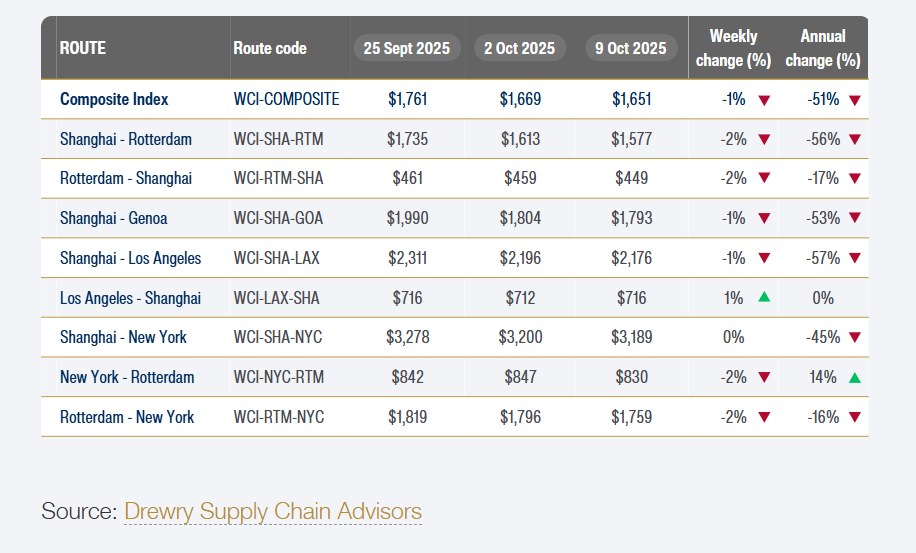Click weekly red arrow in Shanghai - Genoa row

(x=764, y=219)
